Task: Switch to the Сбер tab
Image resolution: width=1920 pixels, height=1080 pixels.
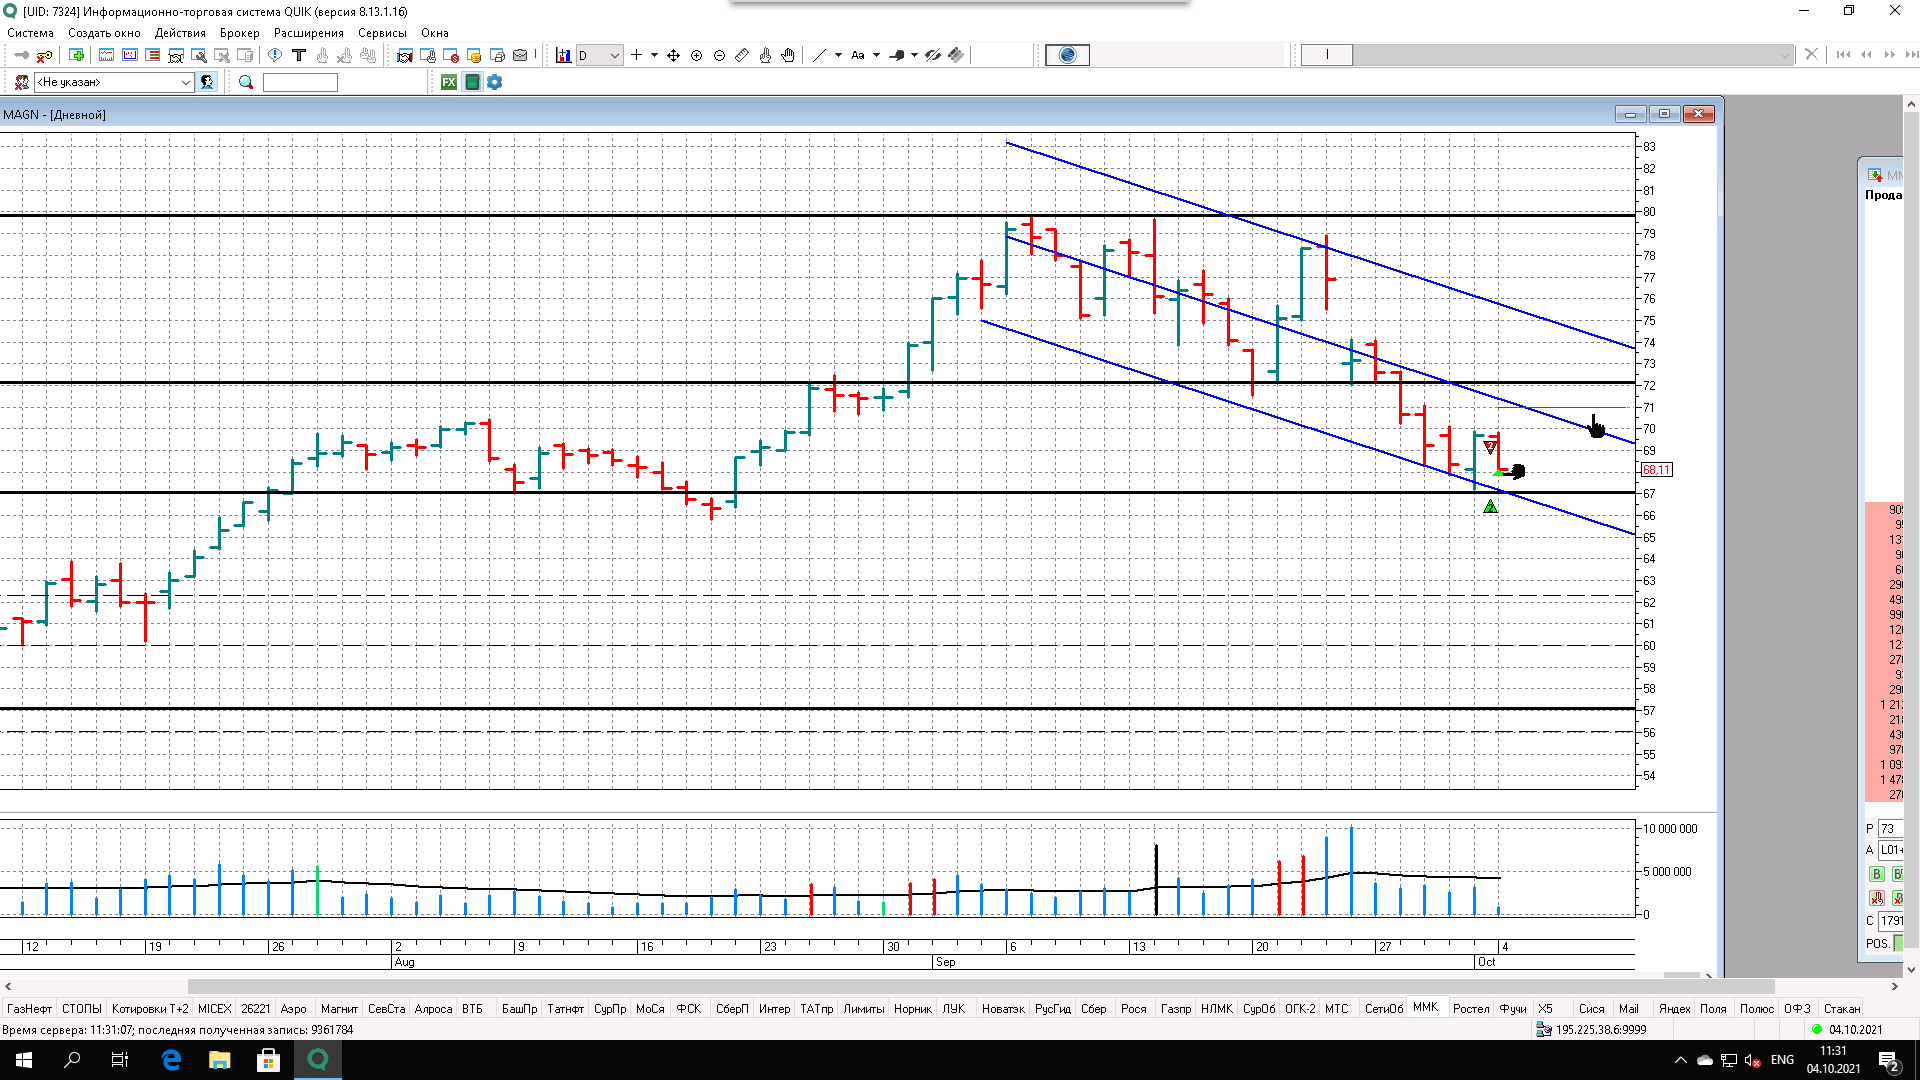Action: (x=1093, y=1009)
